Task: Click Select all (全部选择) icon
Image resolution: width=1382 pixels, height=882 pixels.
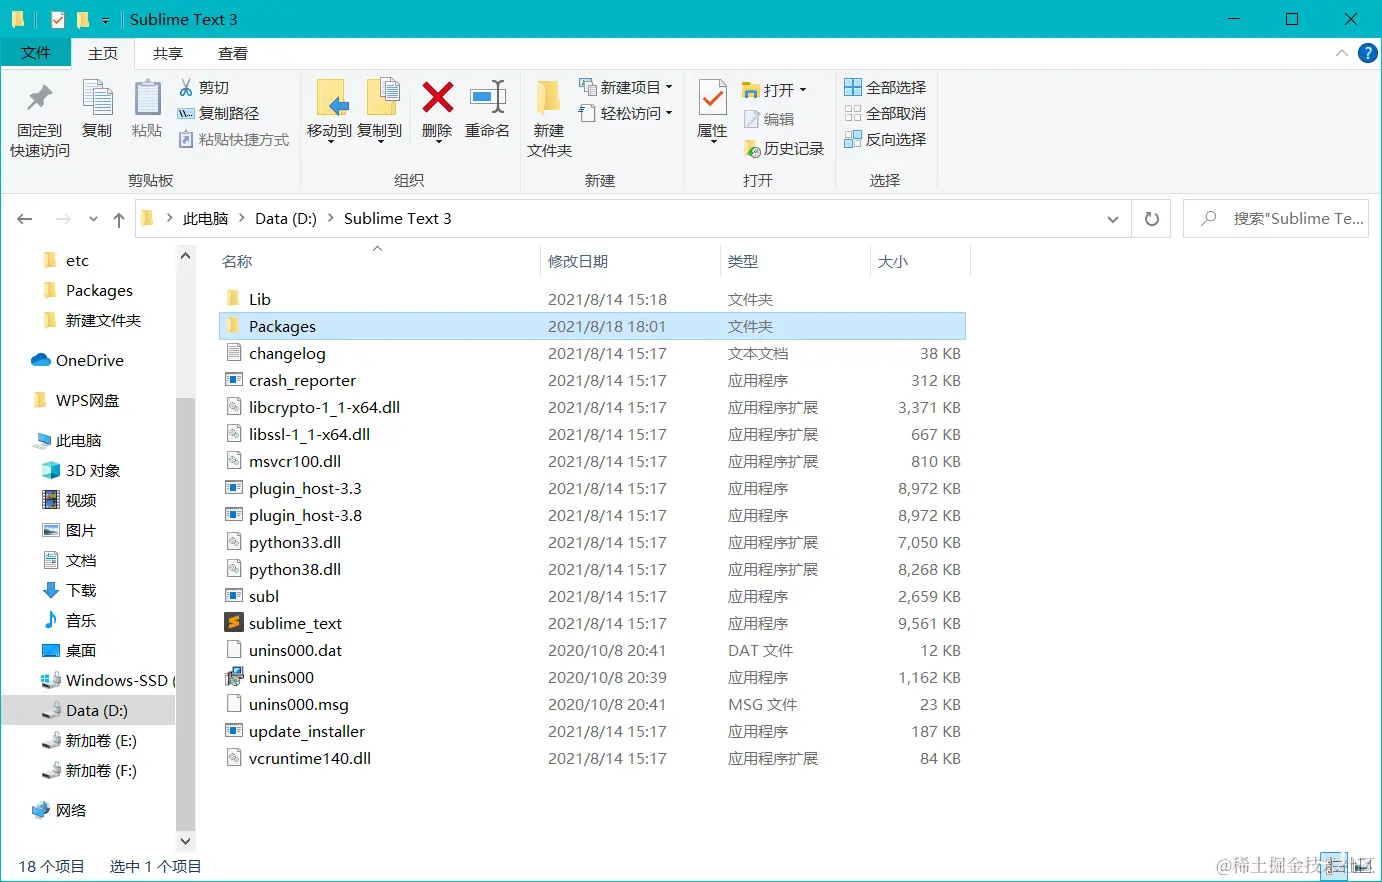Action: pyautogui.click(x=853, y=88)
